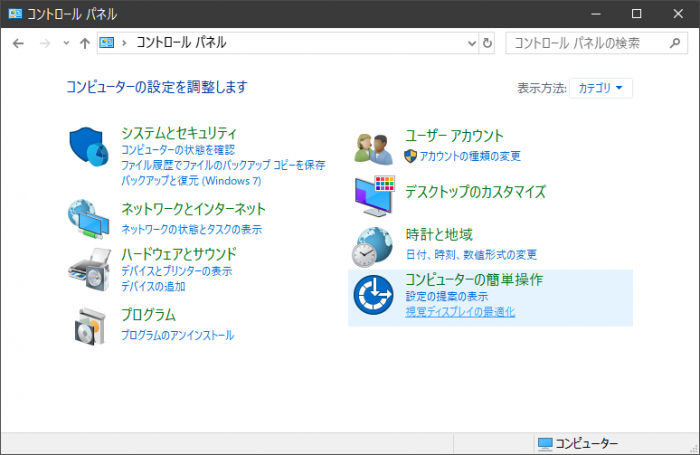Click プログラムのアンインストール link
The image size is (700, 455).
[178, 335]
